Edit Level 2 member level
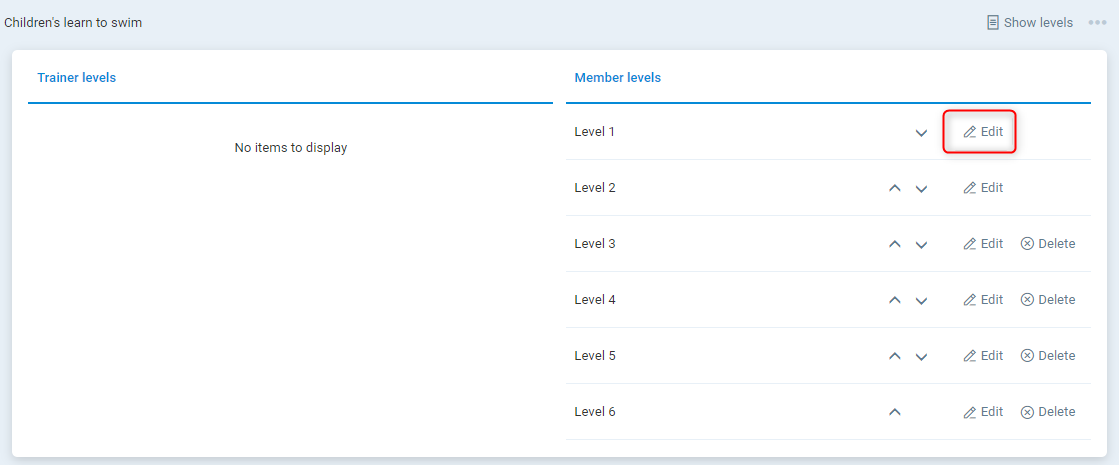Screen dimensions: 1119x465 pyautogui.click(x=982, y=188)
